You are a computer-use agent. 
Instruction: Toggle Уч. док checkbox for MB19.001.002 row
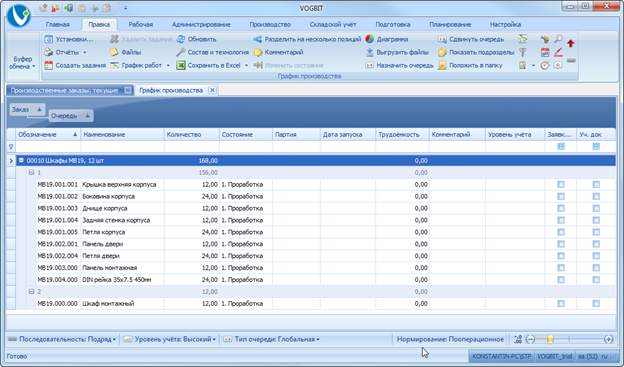pos(596,196)
